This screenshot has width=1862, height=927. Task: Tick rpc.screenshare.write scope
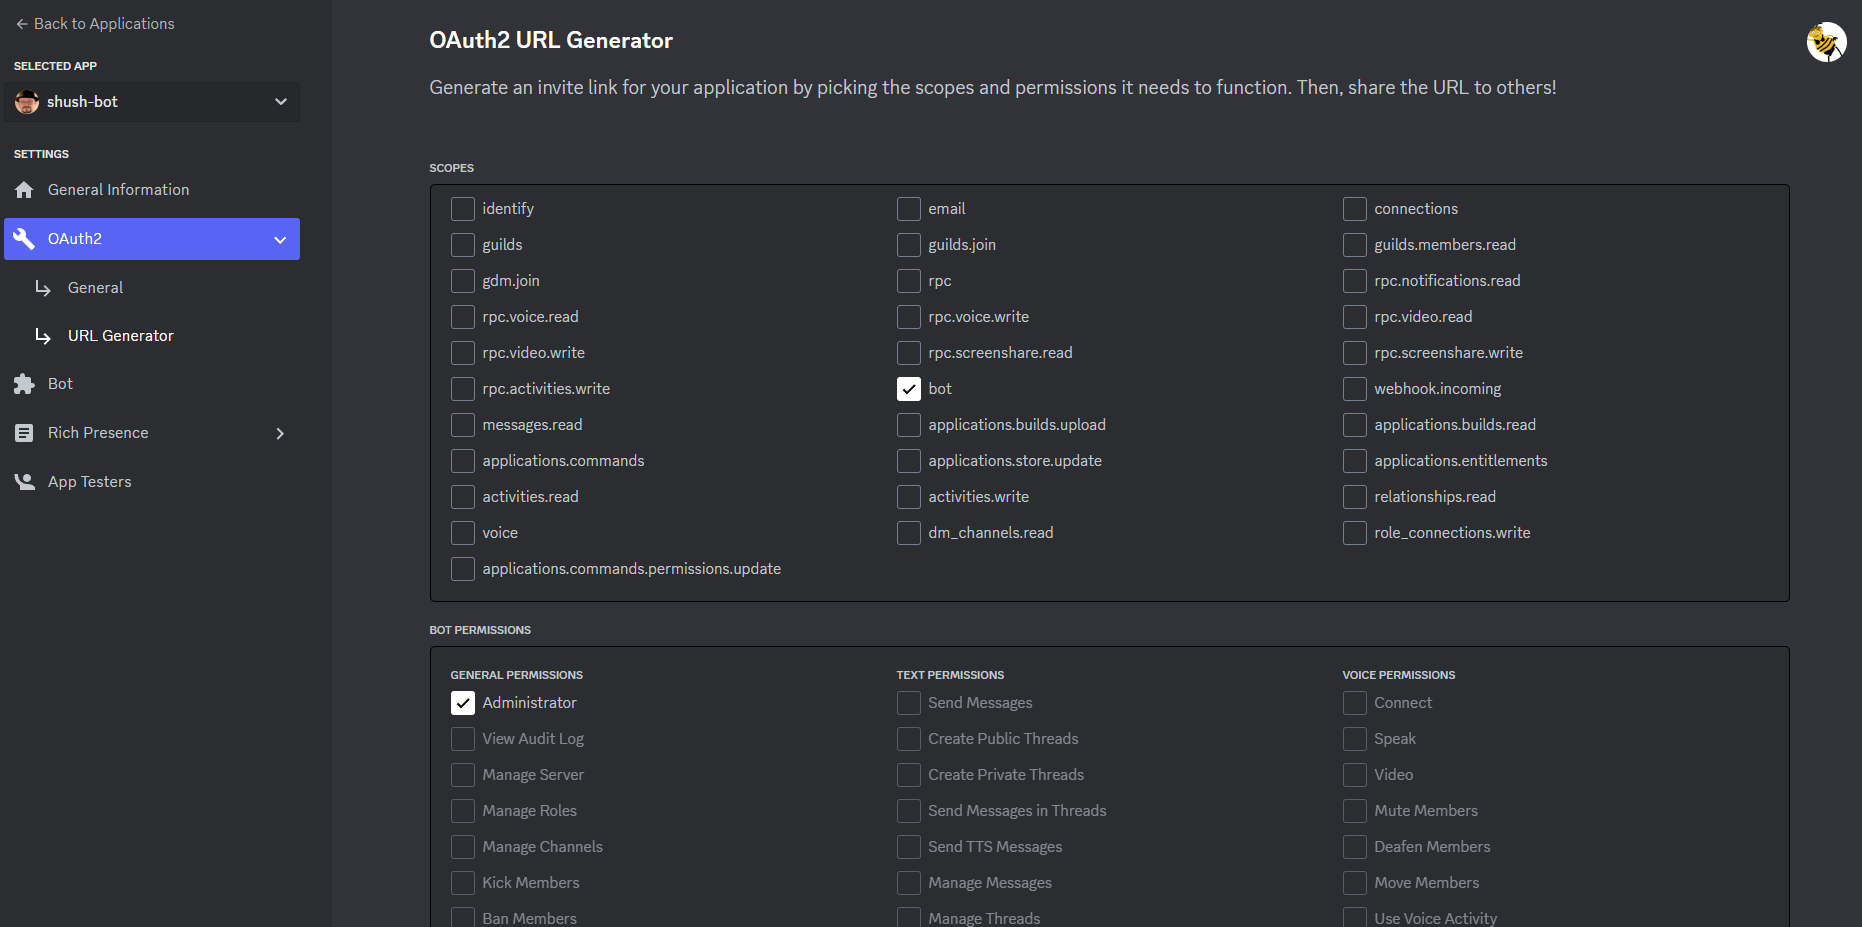1354,353
